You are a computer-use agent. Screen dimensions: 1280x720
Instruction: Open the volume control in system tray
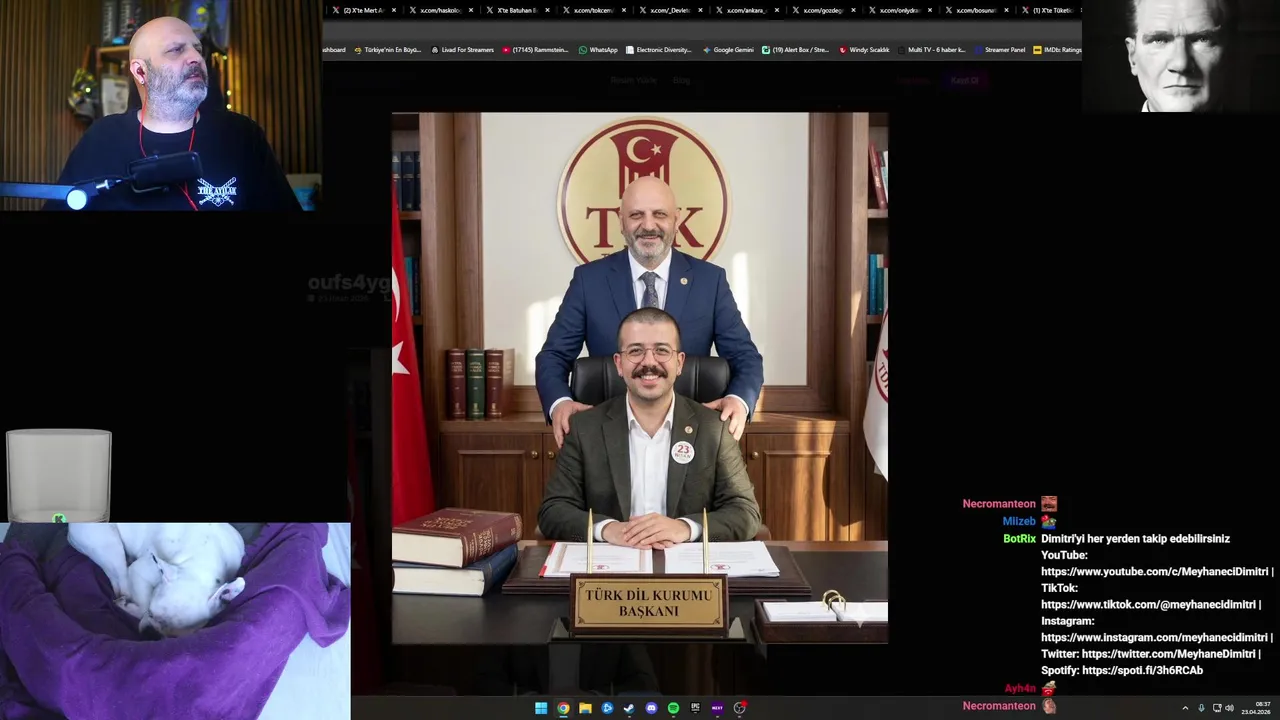tap(1229, 708)
